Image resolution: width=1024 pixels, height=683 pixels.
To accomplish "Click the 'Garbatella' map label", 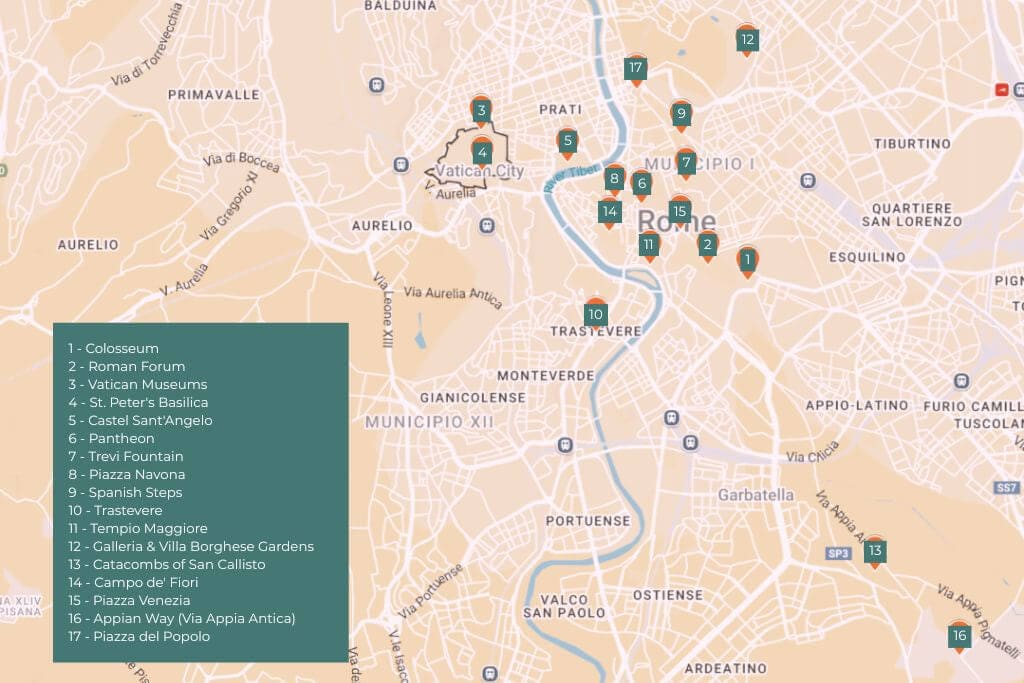I will (x=756, y=495).
